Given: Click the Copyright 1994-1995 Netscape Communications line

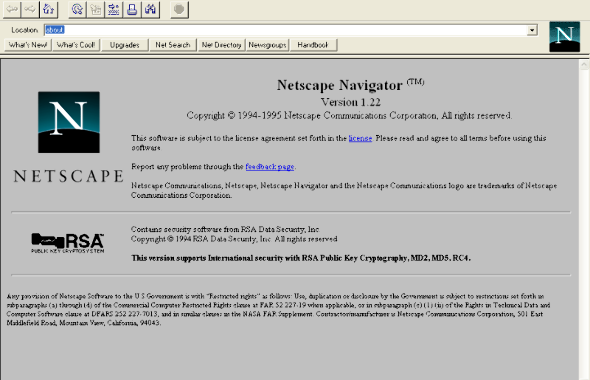Looking at the screenshot, I should [349, 116].
